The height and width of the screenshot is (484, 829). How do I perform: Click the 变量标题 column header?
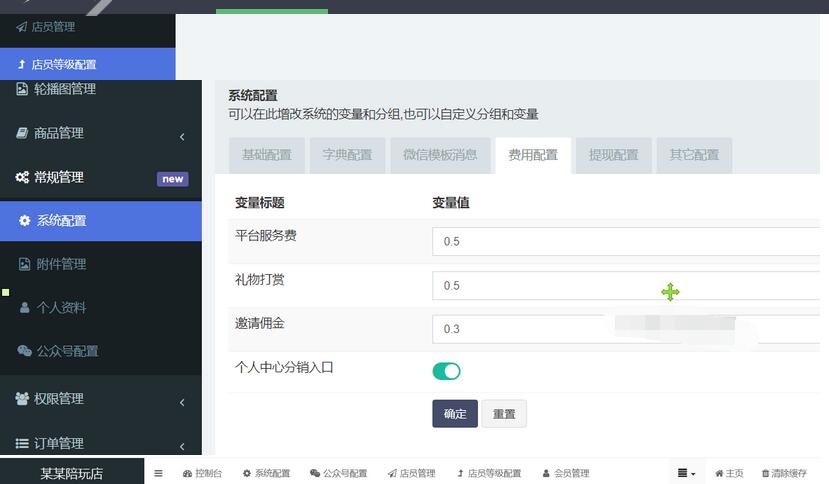pos(260,203)
